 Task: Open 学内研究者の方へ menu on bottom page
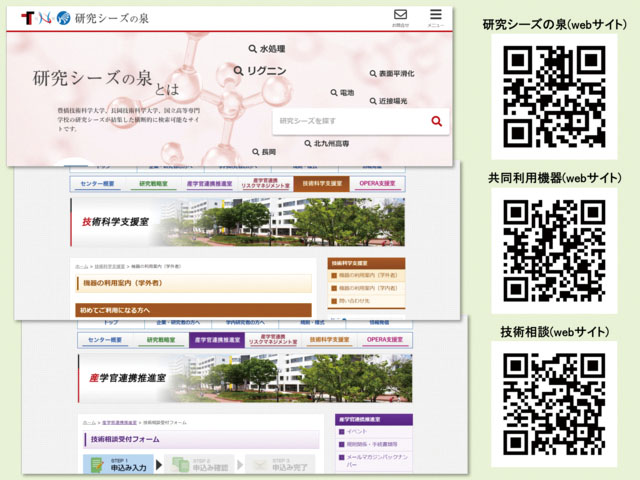point(245,322)
